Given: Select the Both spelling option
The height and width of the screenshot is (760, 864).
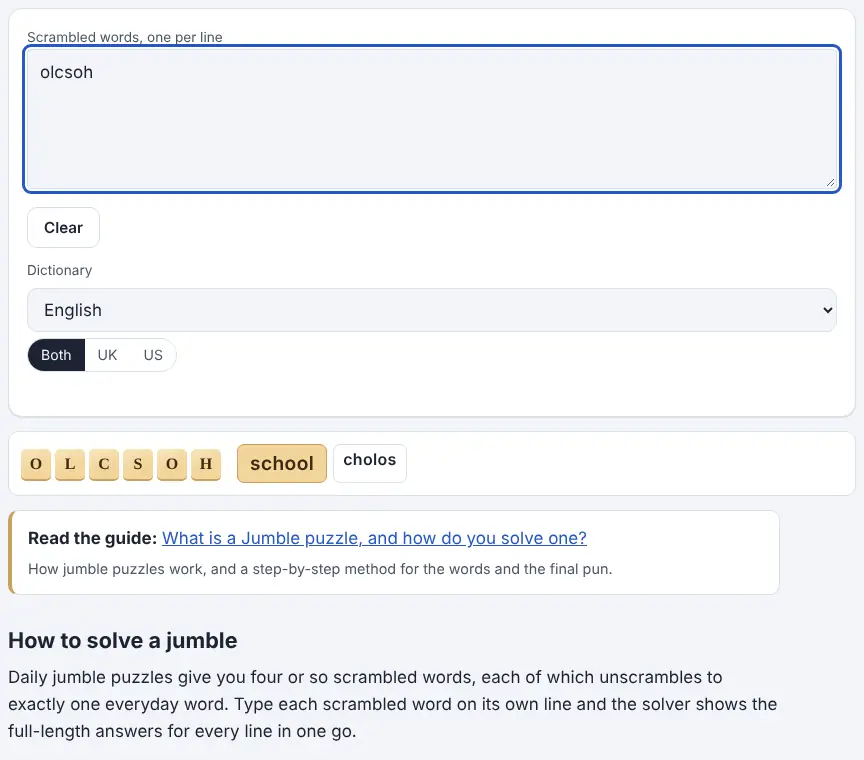Looking at the screenshot, I should [56, 355].
